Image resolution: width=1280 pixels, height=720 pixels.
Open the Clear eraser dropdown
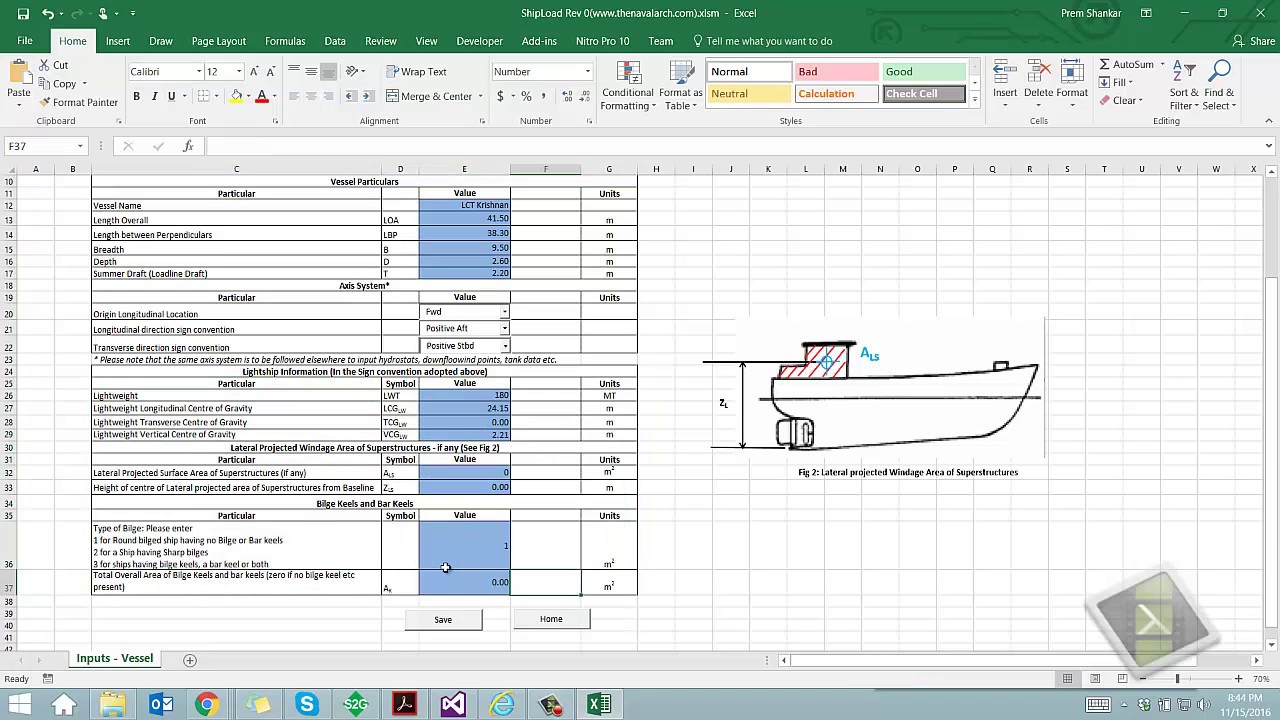pos(1119,100)
